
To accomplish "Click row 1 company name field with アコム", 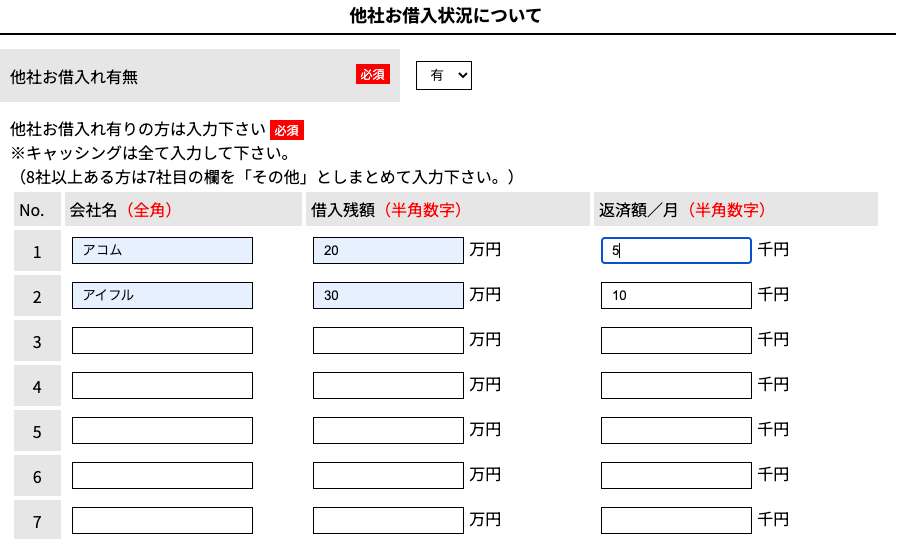I will pyautogui.click(x=162, y=250).
